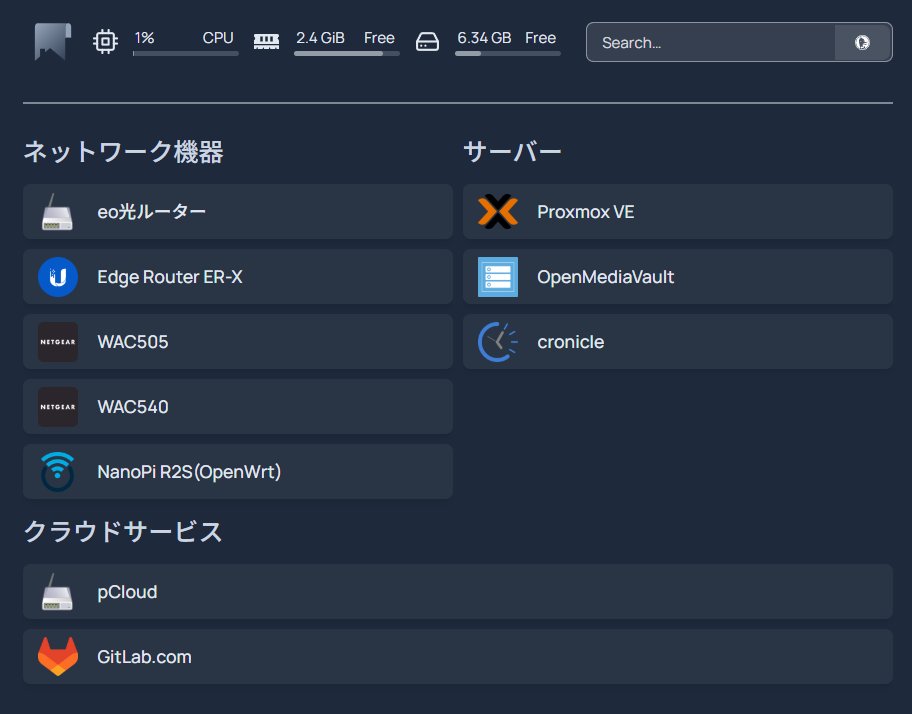Open GitLab.com link

coord(458,656)
